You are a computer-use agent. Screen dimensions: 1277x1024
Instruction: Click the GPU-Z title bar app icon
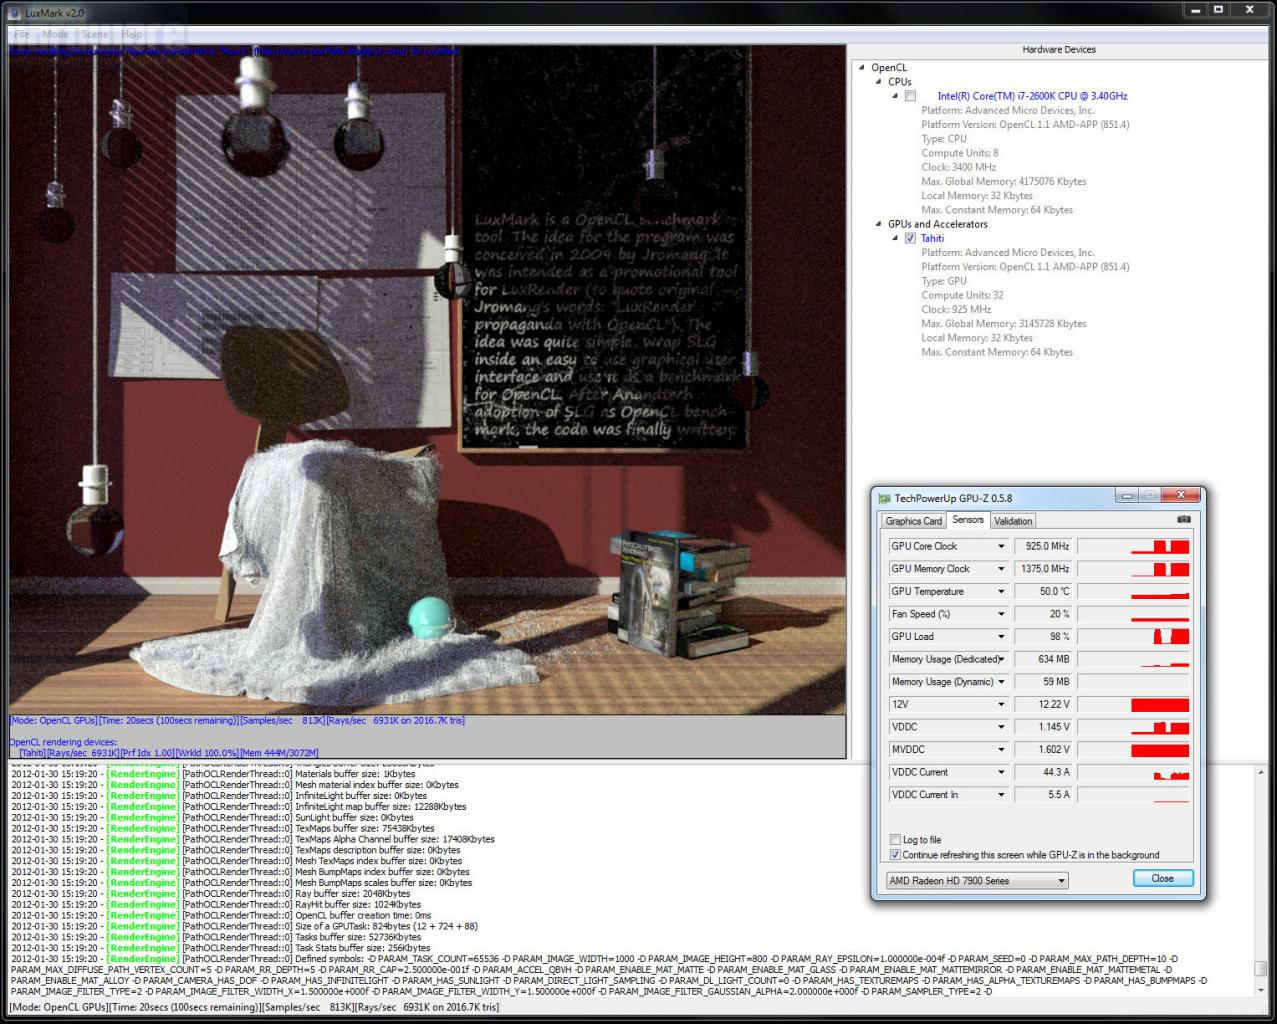pos(884,498)
